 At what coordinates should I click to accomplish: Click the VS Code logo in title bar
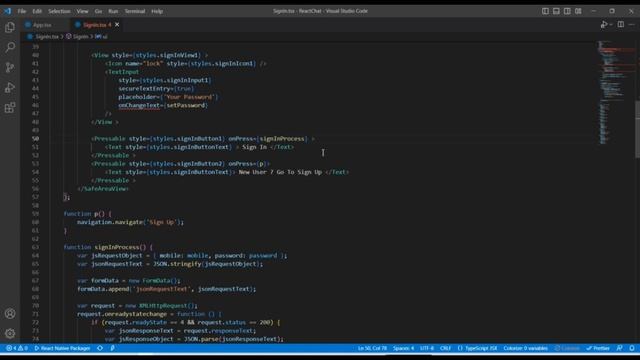pos(7,11)
